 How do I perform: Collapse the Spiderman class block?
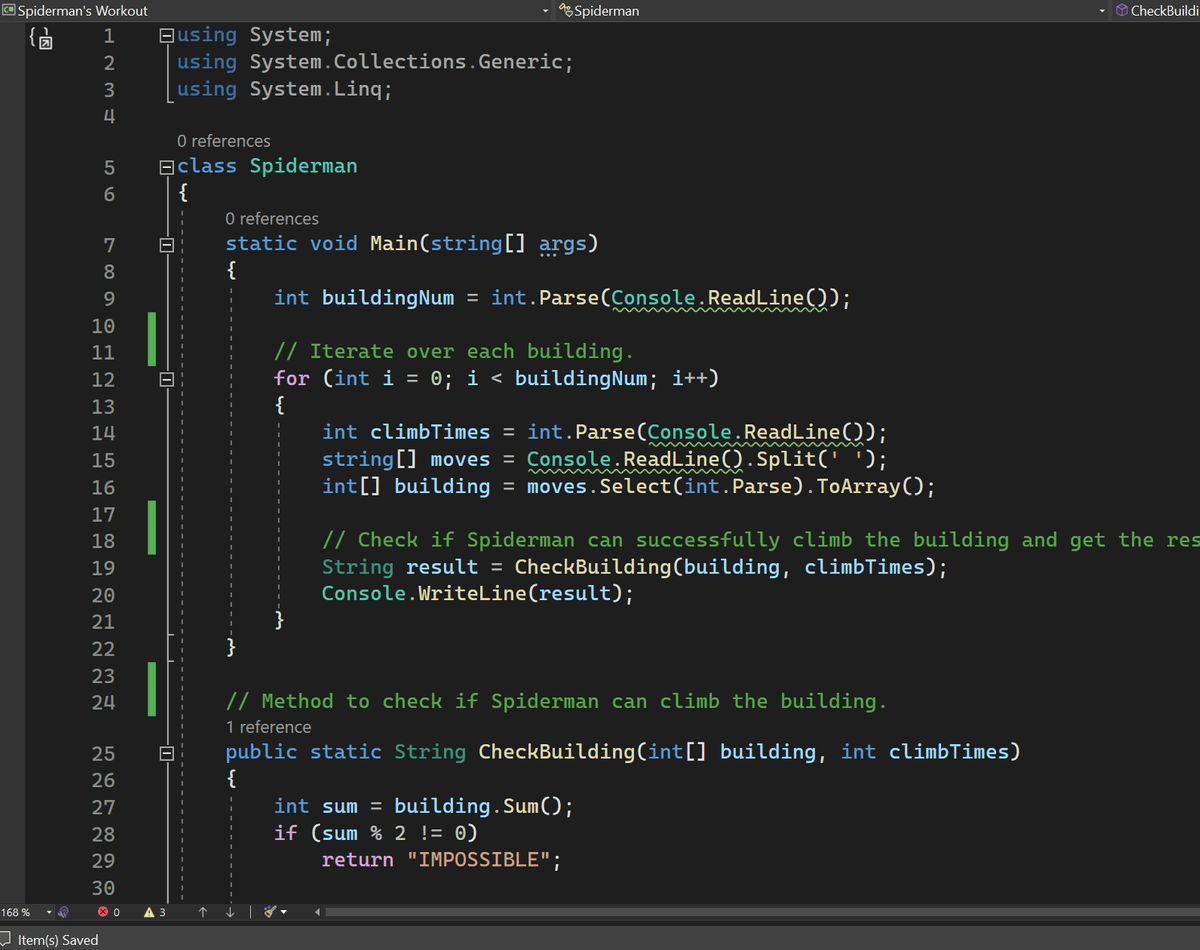click(x=167, y=166)
